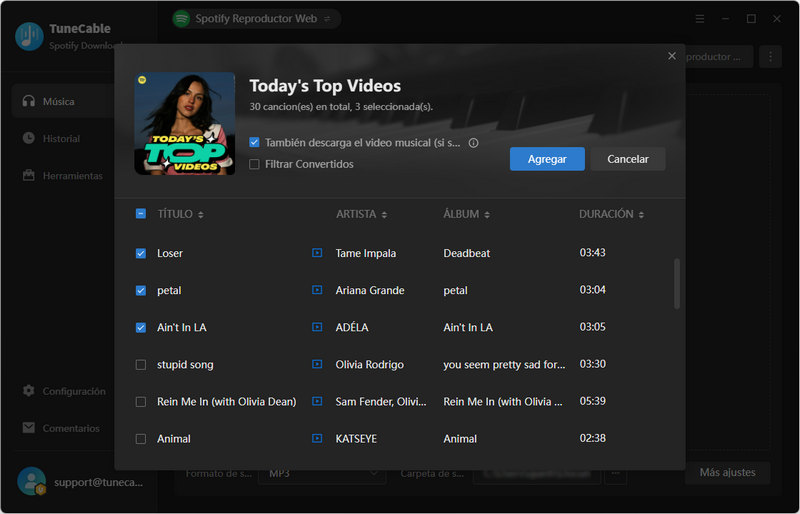800x514 pixels.
Task: Click the clock Historial icon
Action: pyautogui.click(x=29, y=138)
